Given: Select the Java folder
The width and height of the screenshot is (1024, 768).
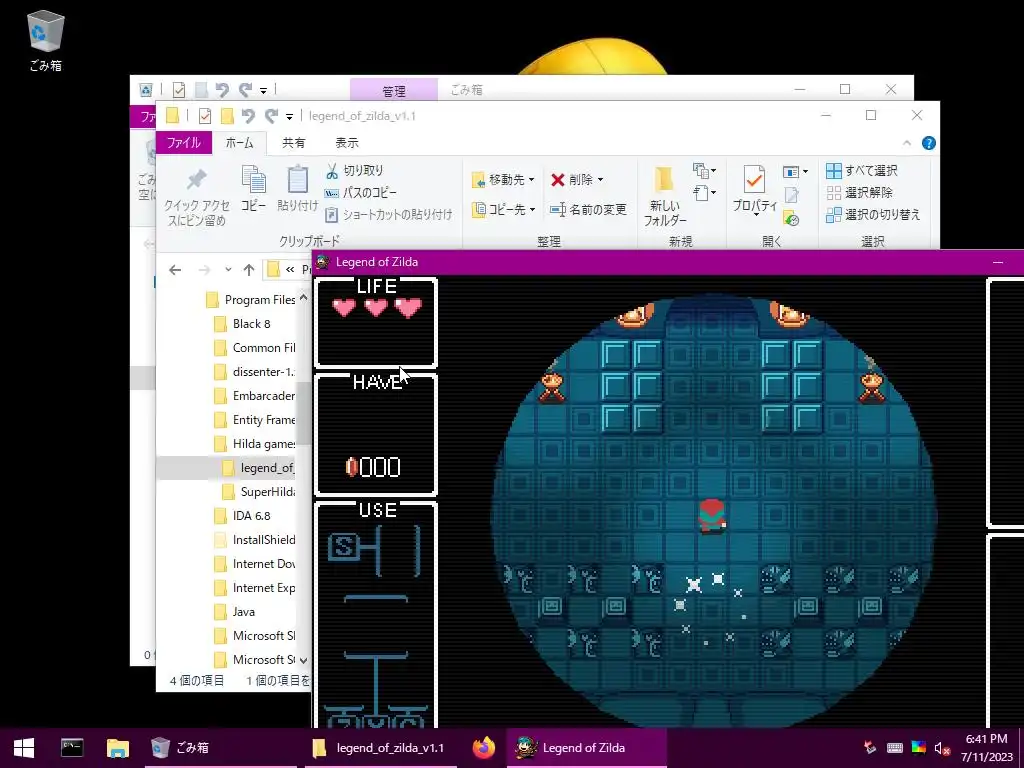Looking at the screenshot, I should (x=234, y=612).
